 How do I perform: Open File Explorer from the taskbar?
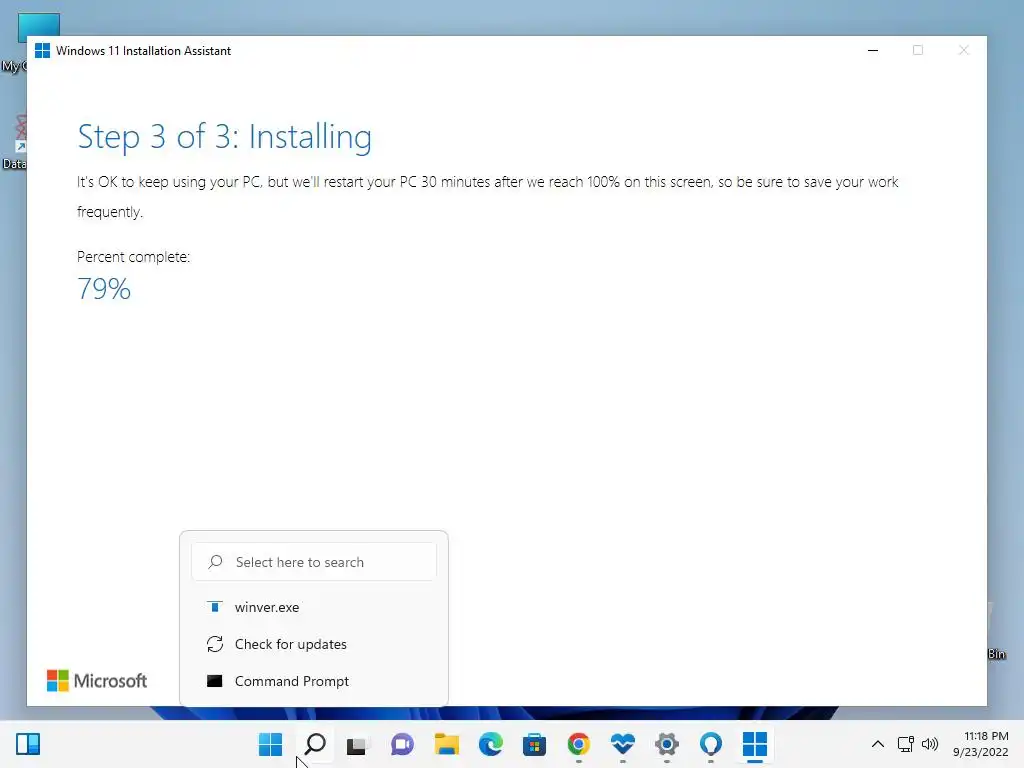447,744
